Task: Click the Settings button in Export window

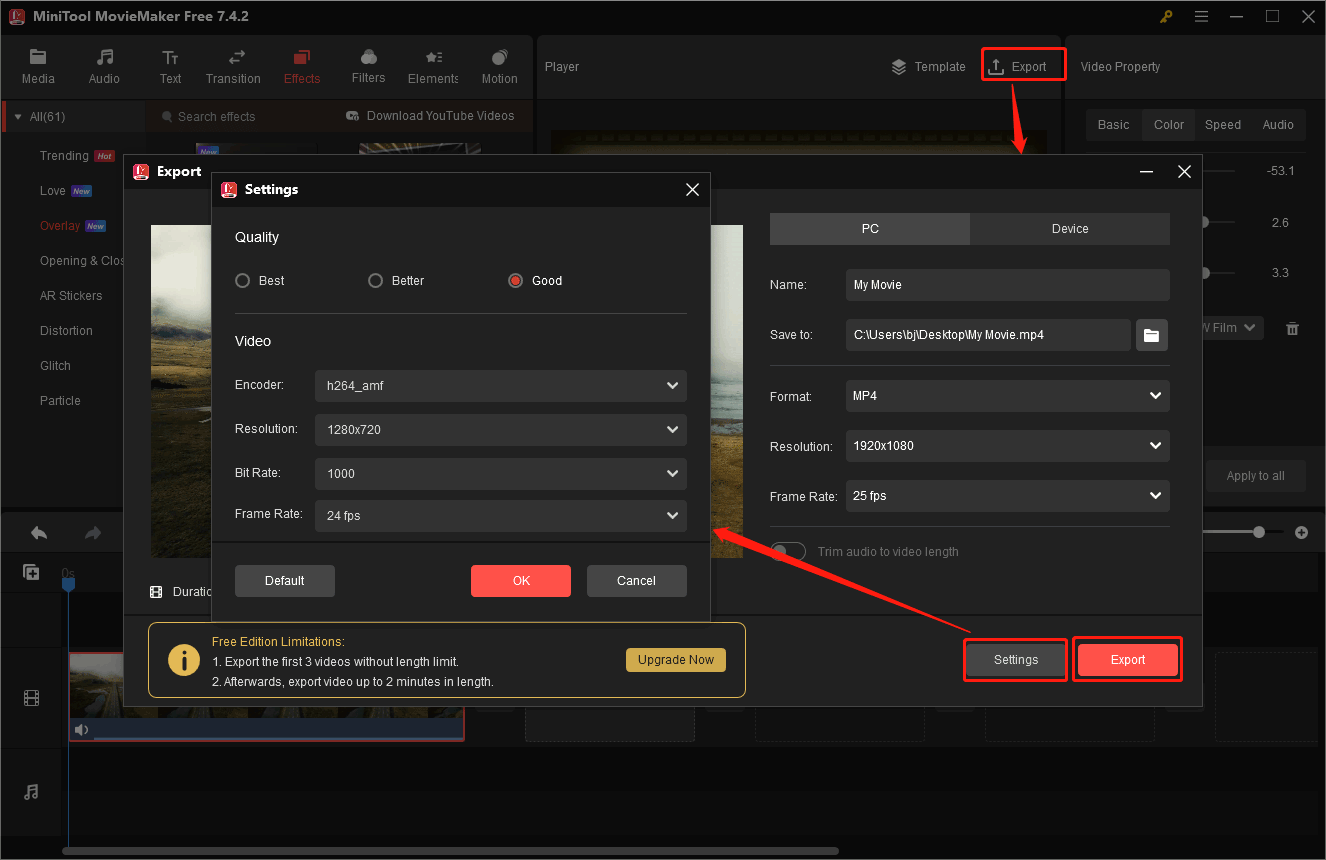Action: [1016, 660]
